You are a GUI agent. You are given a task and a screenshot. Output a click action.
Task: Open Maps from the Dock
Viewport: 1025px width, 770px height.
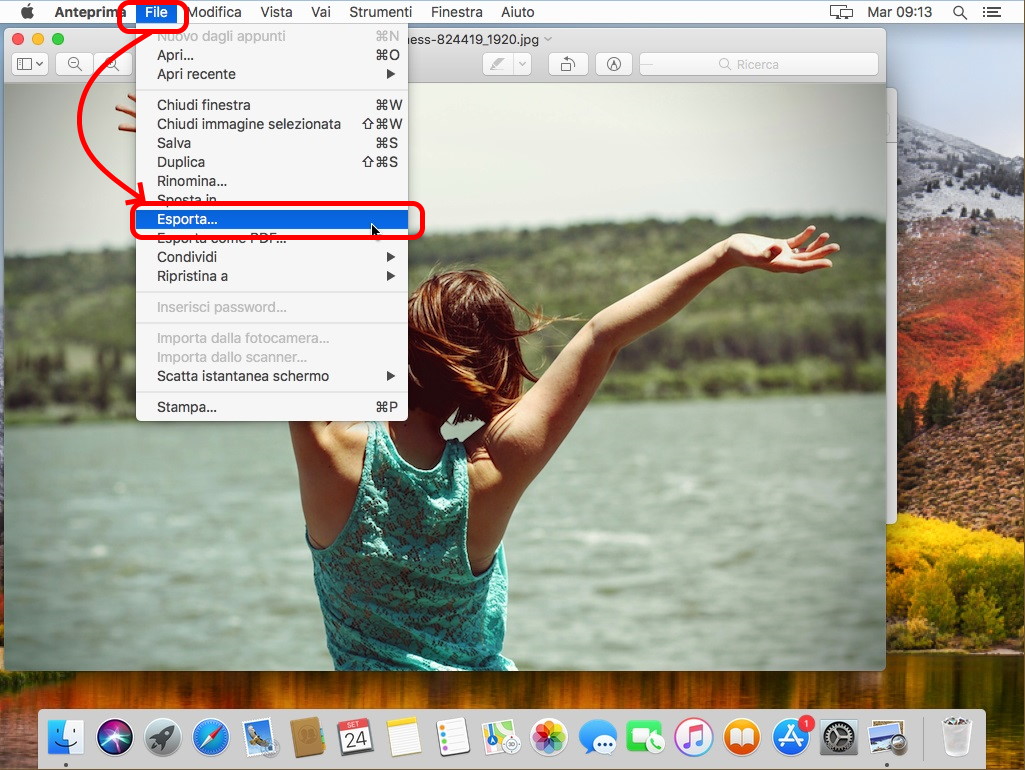(x=500, y=737)
